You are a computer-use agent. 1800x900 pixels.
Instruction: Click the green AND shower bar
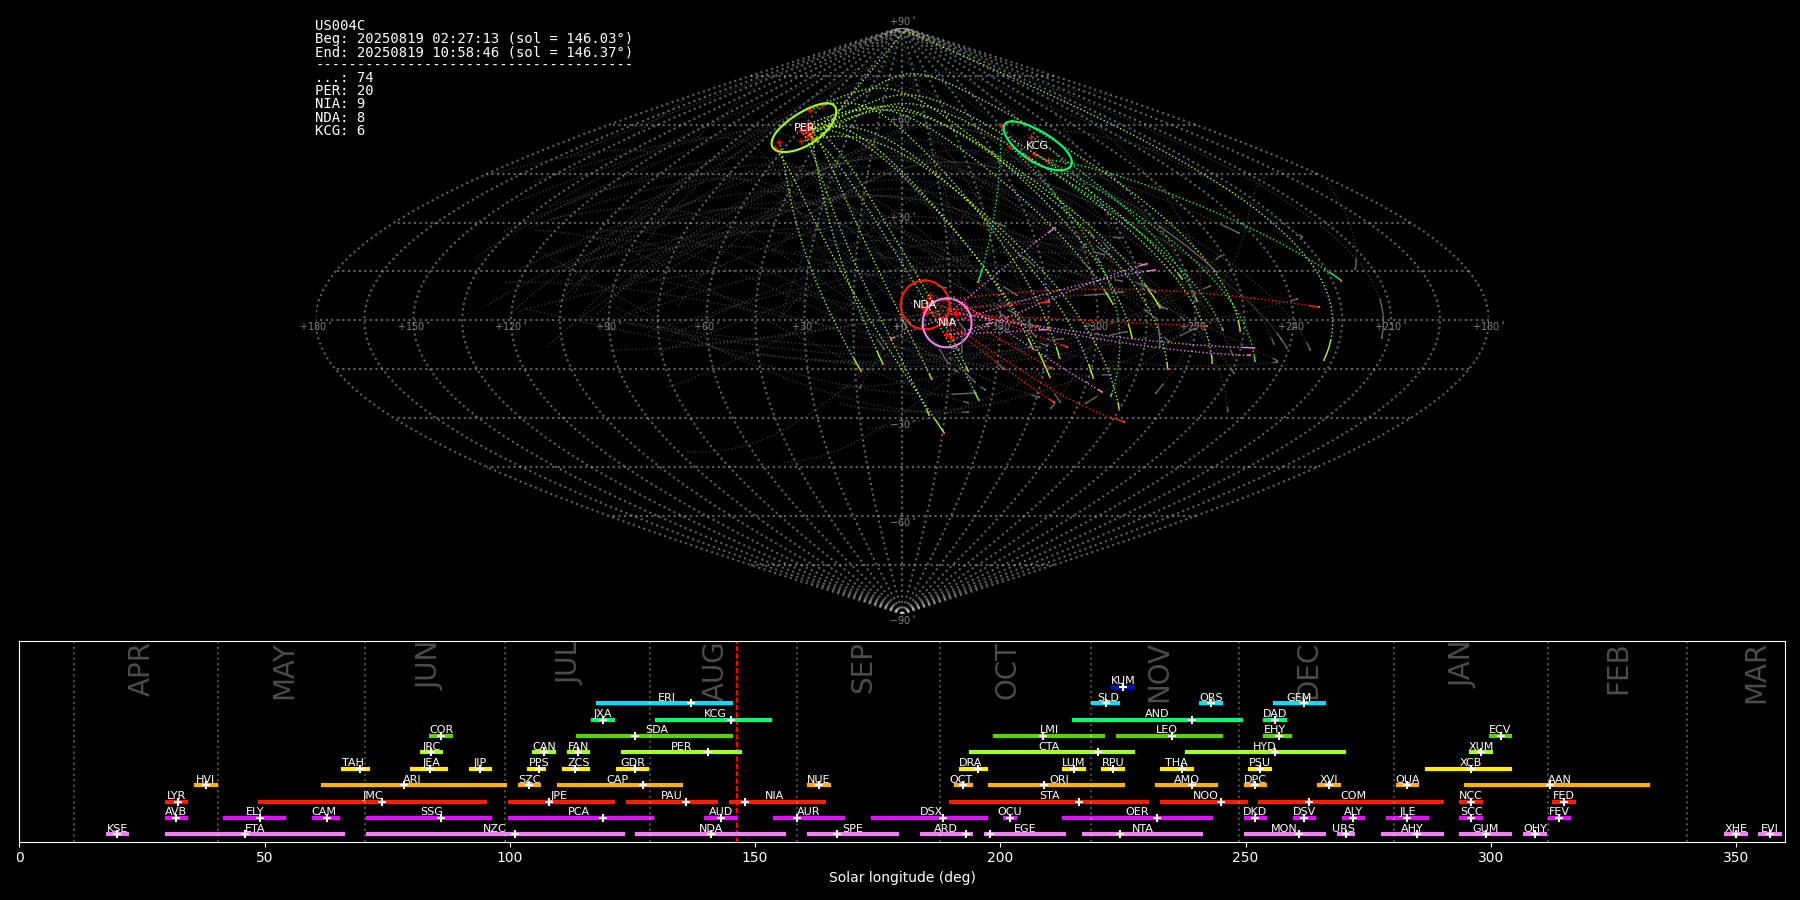point(1157,720)
